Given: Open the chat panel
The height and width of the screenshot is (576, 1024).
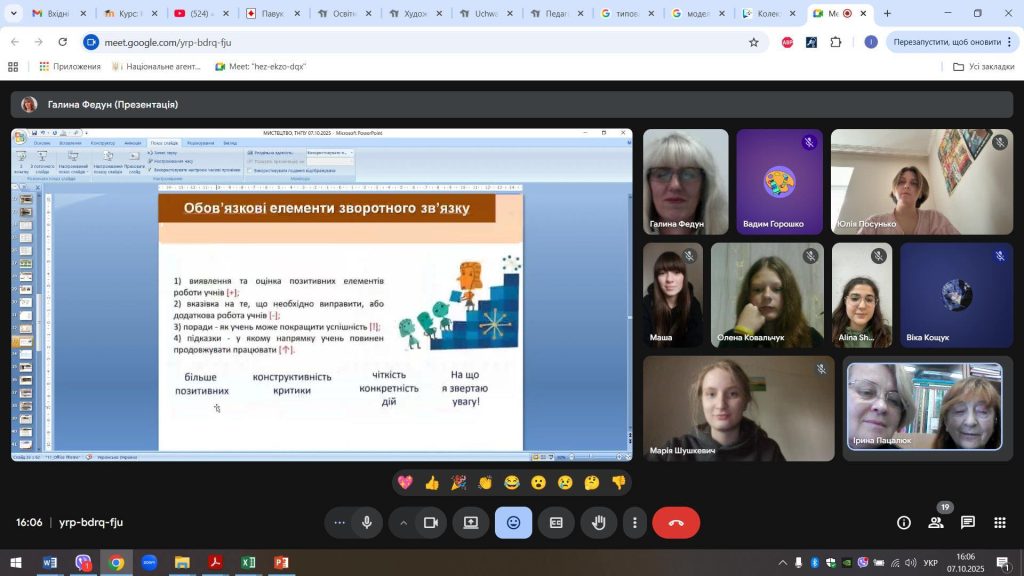Looking at the screenshot, I should point(968,522).
